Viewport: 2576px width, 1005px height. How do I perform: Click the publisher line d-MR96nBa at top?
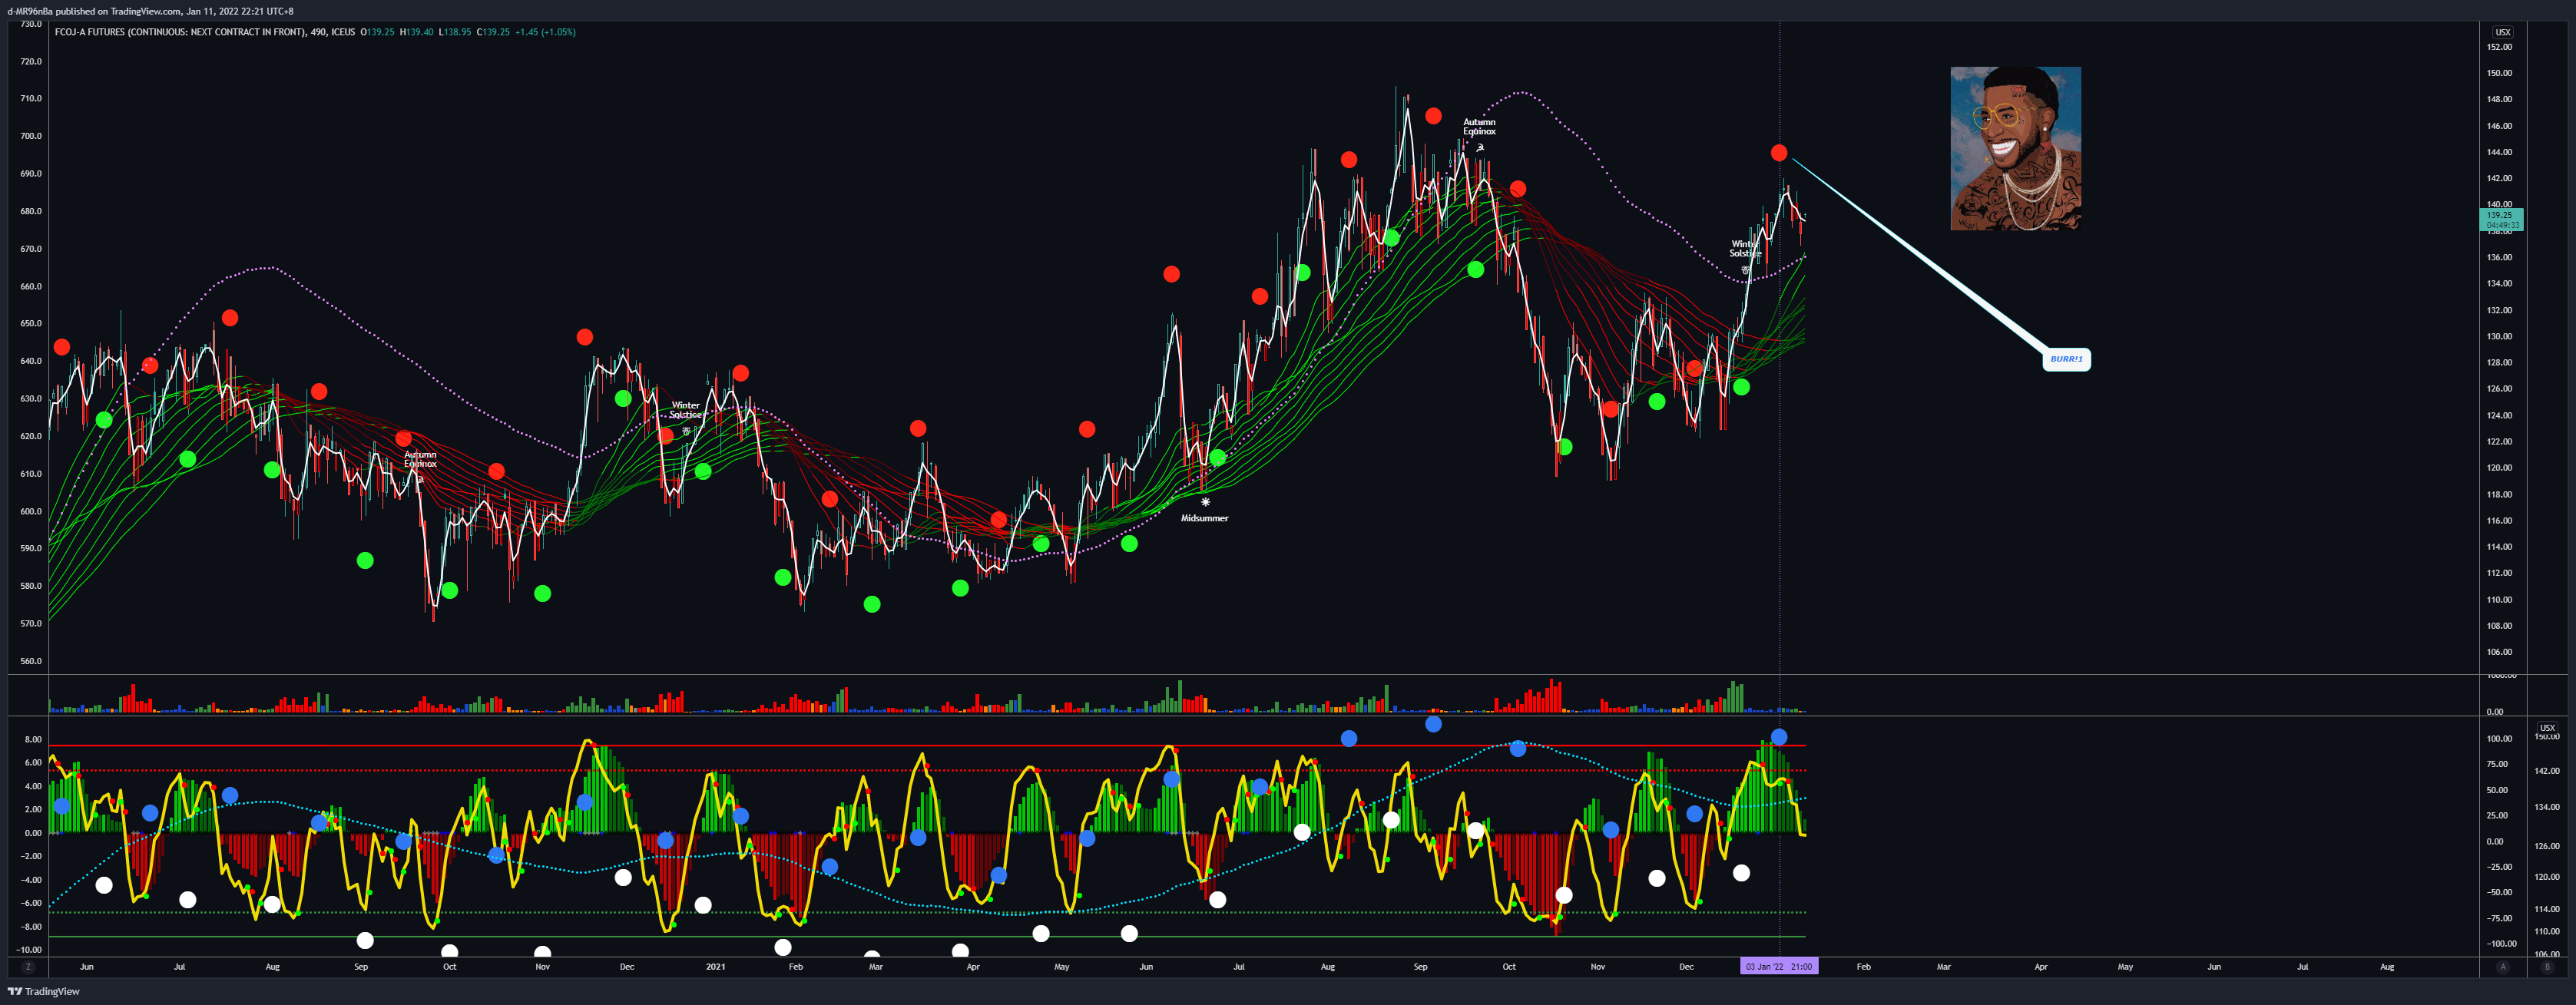(x=150, y=11)
